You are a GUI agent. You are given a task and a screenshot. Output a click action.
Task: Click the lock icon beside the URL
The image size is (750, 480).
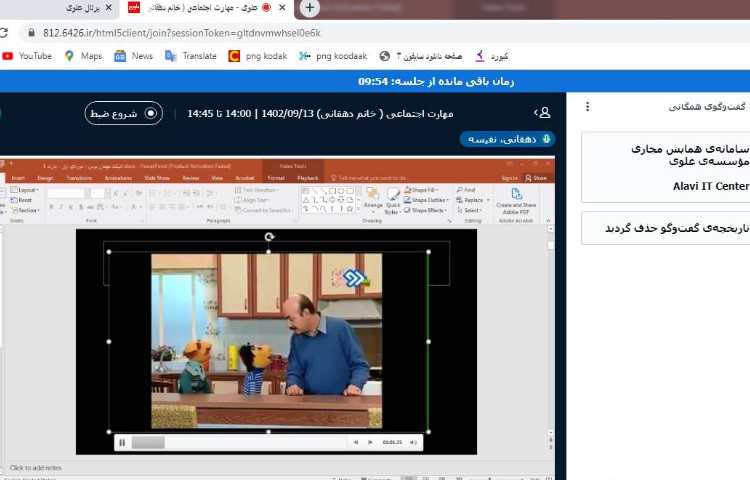32,33
